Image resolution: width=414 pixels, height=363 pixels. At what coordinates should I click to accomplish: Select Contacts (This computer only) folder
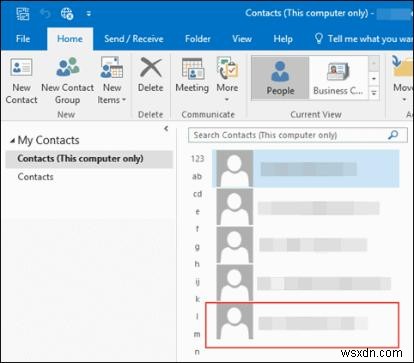coord(89,159)
